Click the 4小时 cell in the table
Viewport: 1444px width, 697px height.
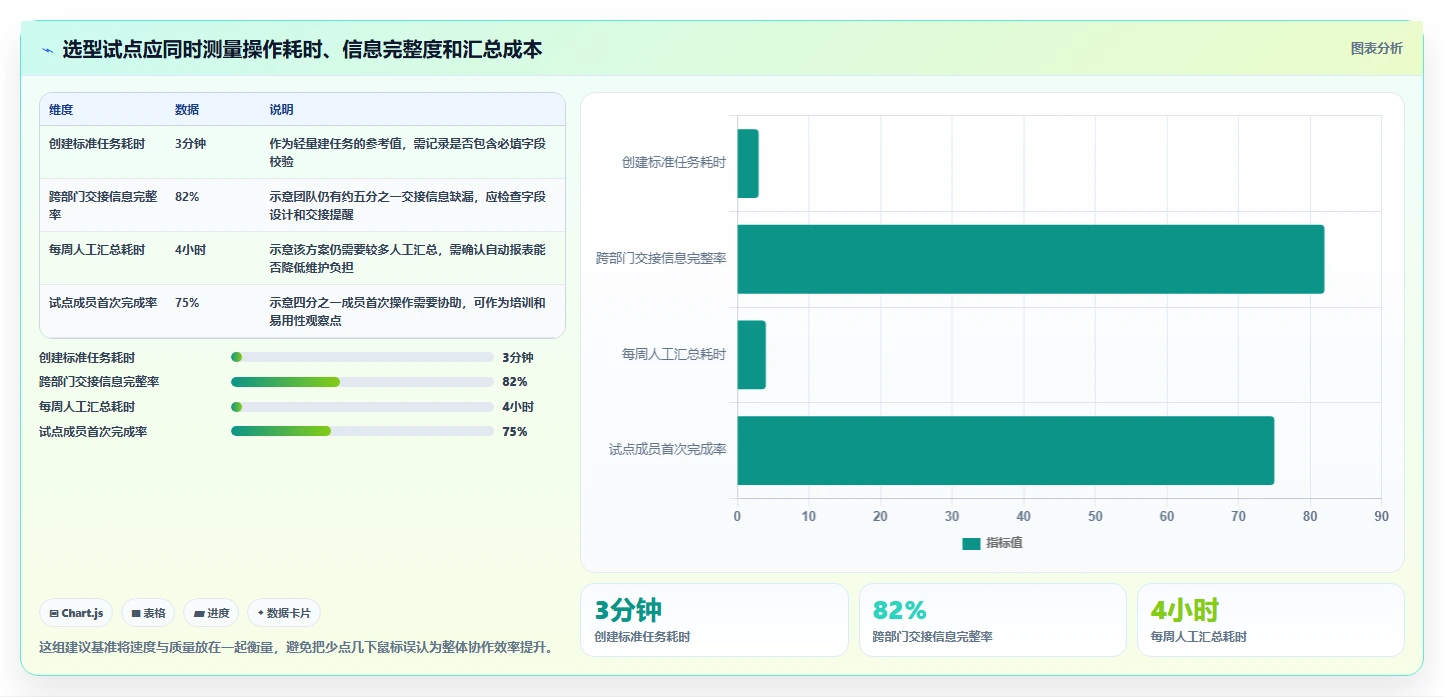click(x=190, y=250)
